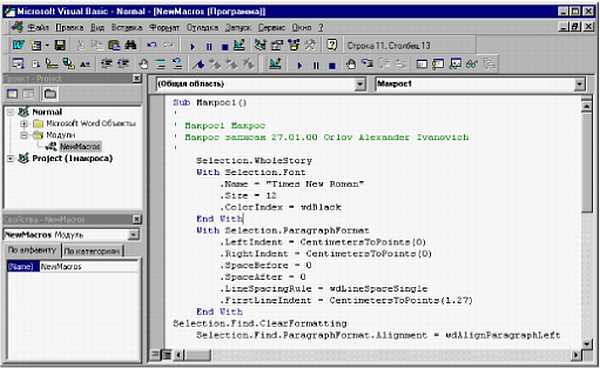Run the macro with the play button
The height and width of the screenshot is (368, 600).
coord(192,46)
